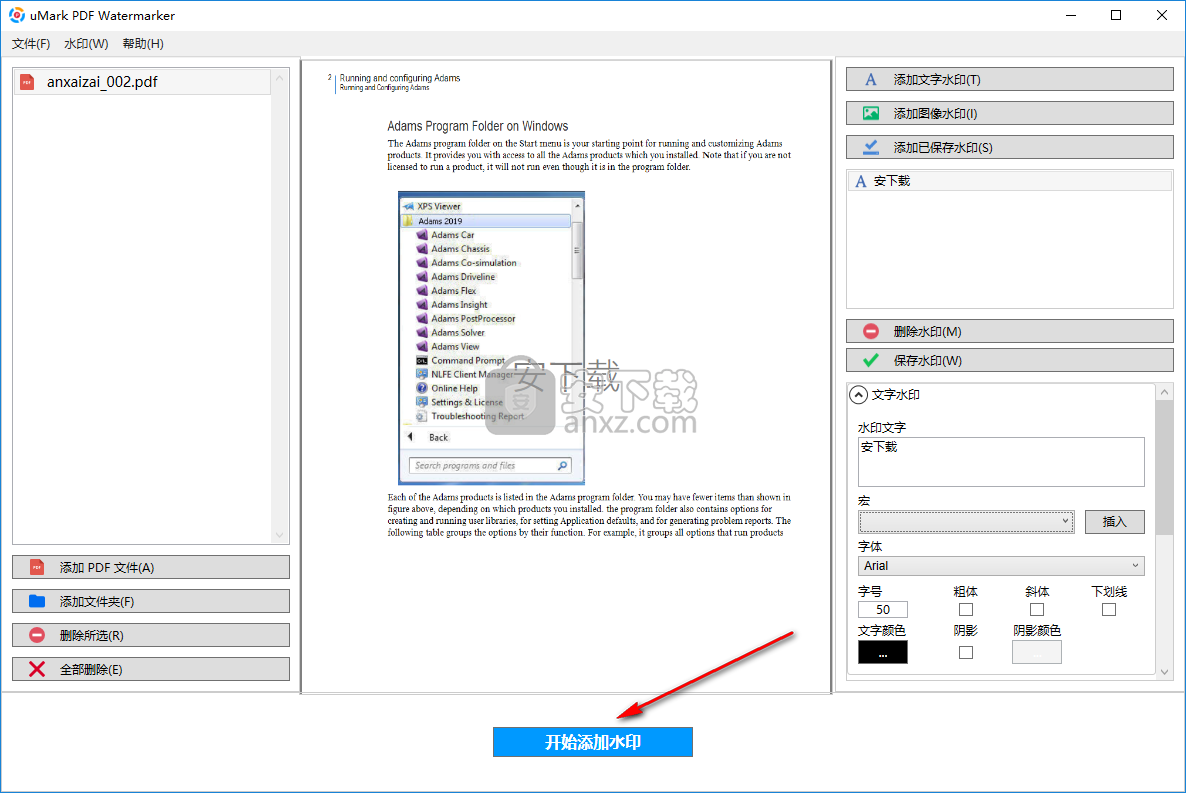
Task: Click the properties panel scrollbar up arrow
Action: (1164, 392)
